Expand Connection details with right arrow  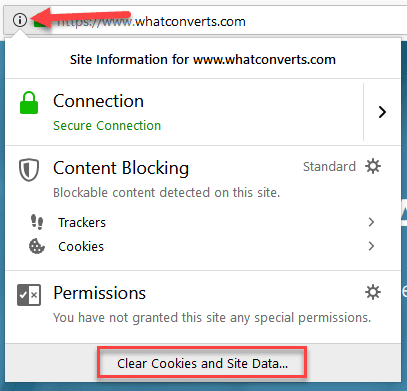382,112
